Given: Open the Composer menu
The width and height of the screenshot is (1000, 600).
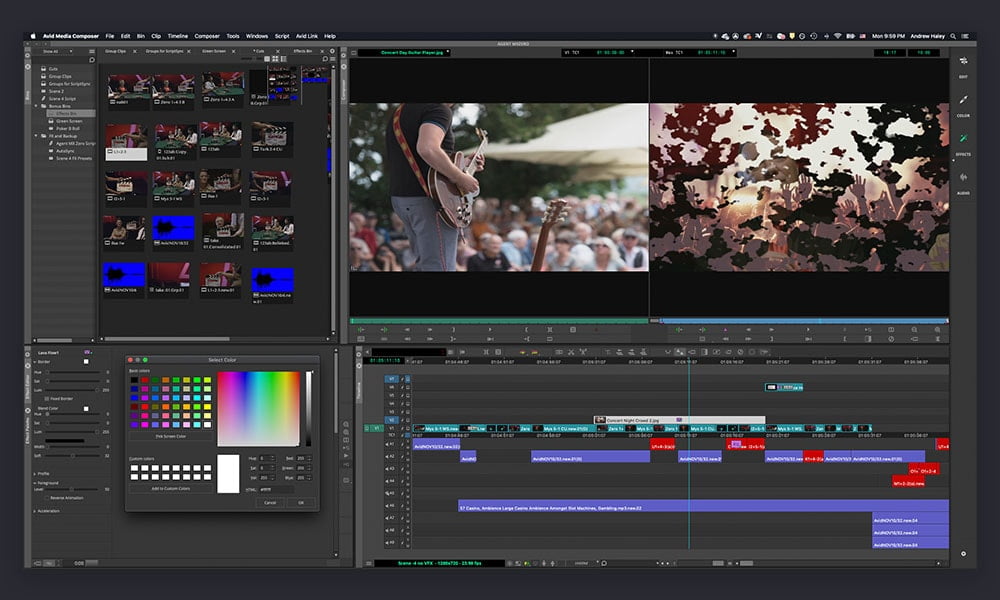Looking at the screenshot, I should [207, 36].
